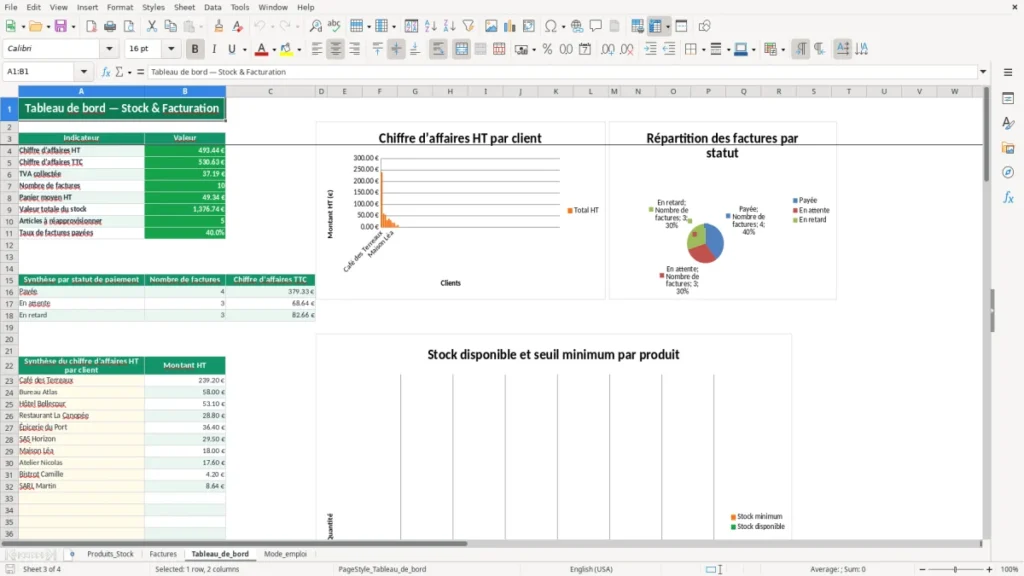The height and width of the screenshot is (576, 1024).
Task: Toggle Align Right
Action: coord(355,49)
